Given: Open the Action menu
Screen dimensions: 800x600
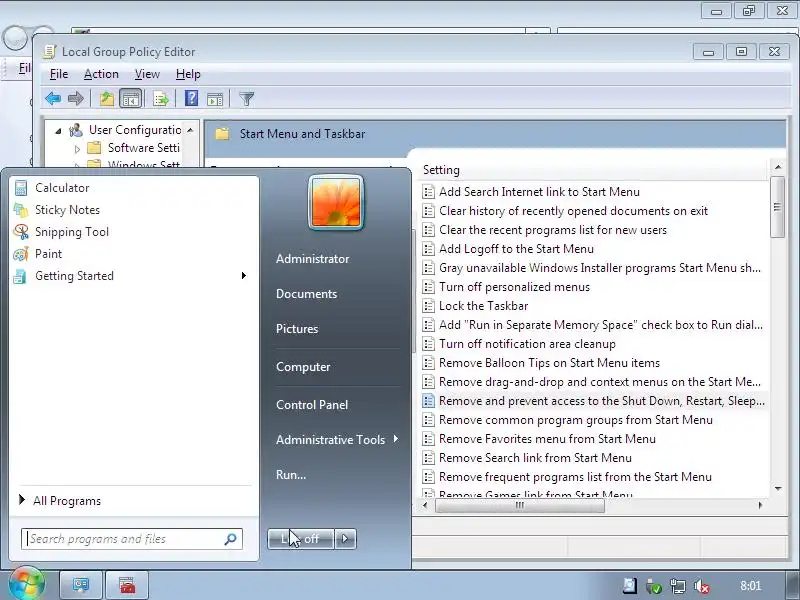Looking at the screenshot, I should pyautogui.click(x=101, y=74).
